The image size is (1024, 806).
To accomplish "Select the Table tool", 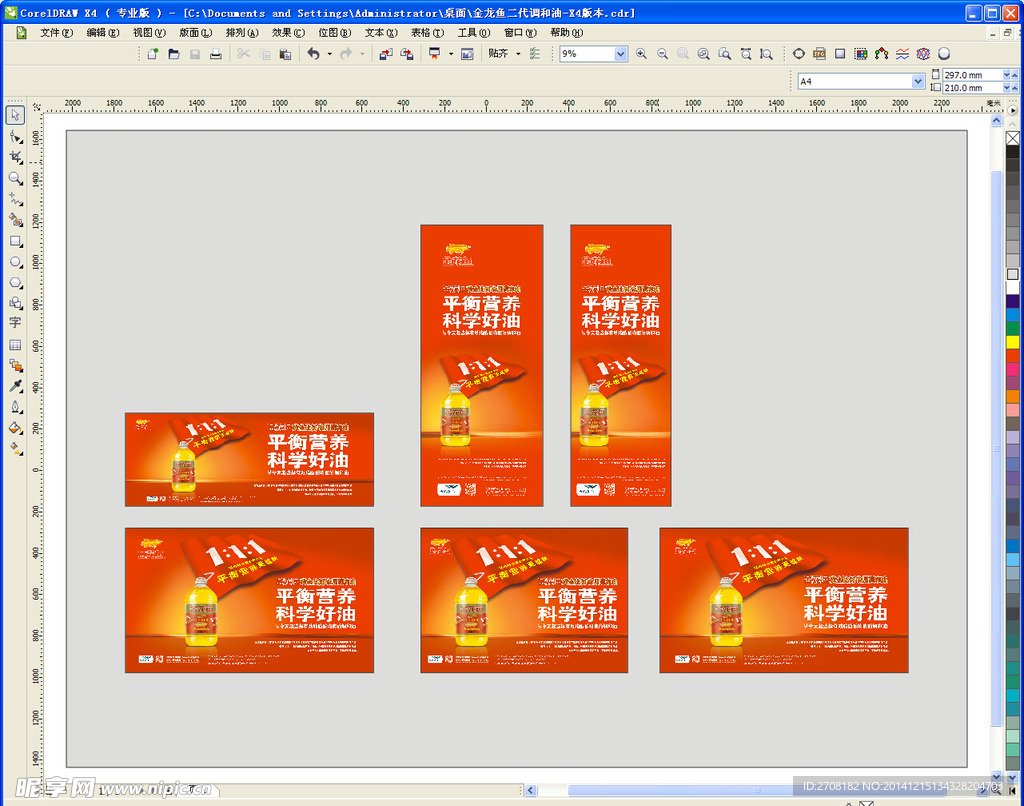I will click(15, 344).
